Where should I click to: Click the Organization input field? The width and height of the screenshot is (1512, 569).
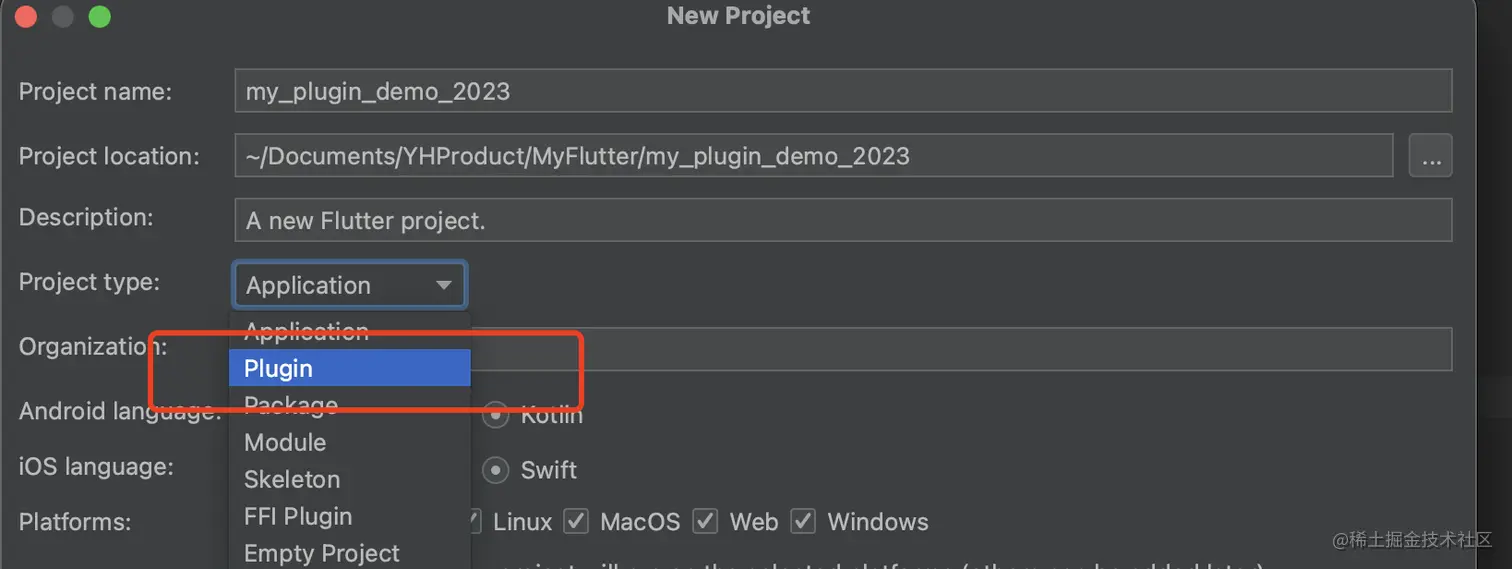tap(960, 348)
